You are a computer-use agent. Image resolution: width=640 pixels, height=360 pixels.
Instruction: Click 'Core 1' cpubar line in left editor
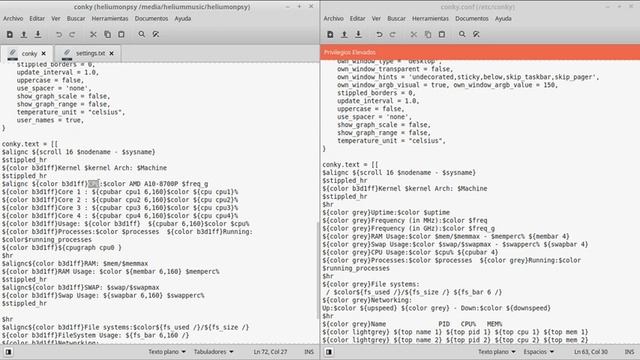click(120, 192)
